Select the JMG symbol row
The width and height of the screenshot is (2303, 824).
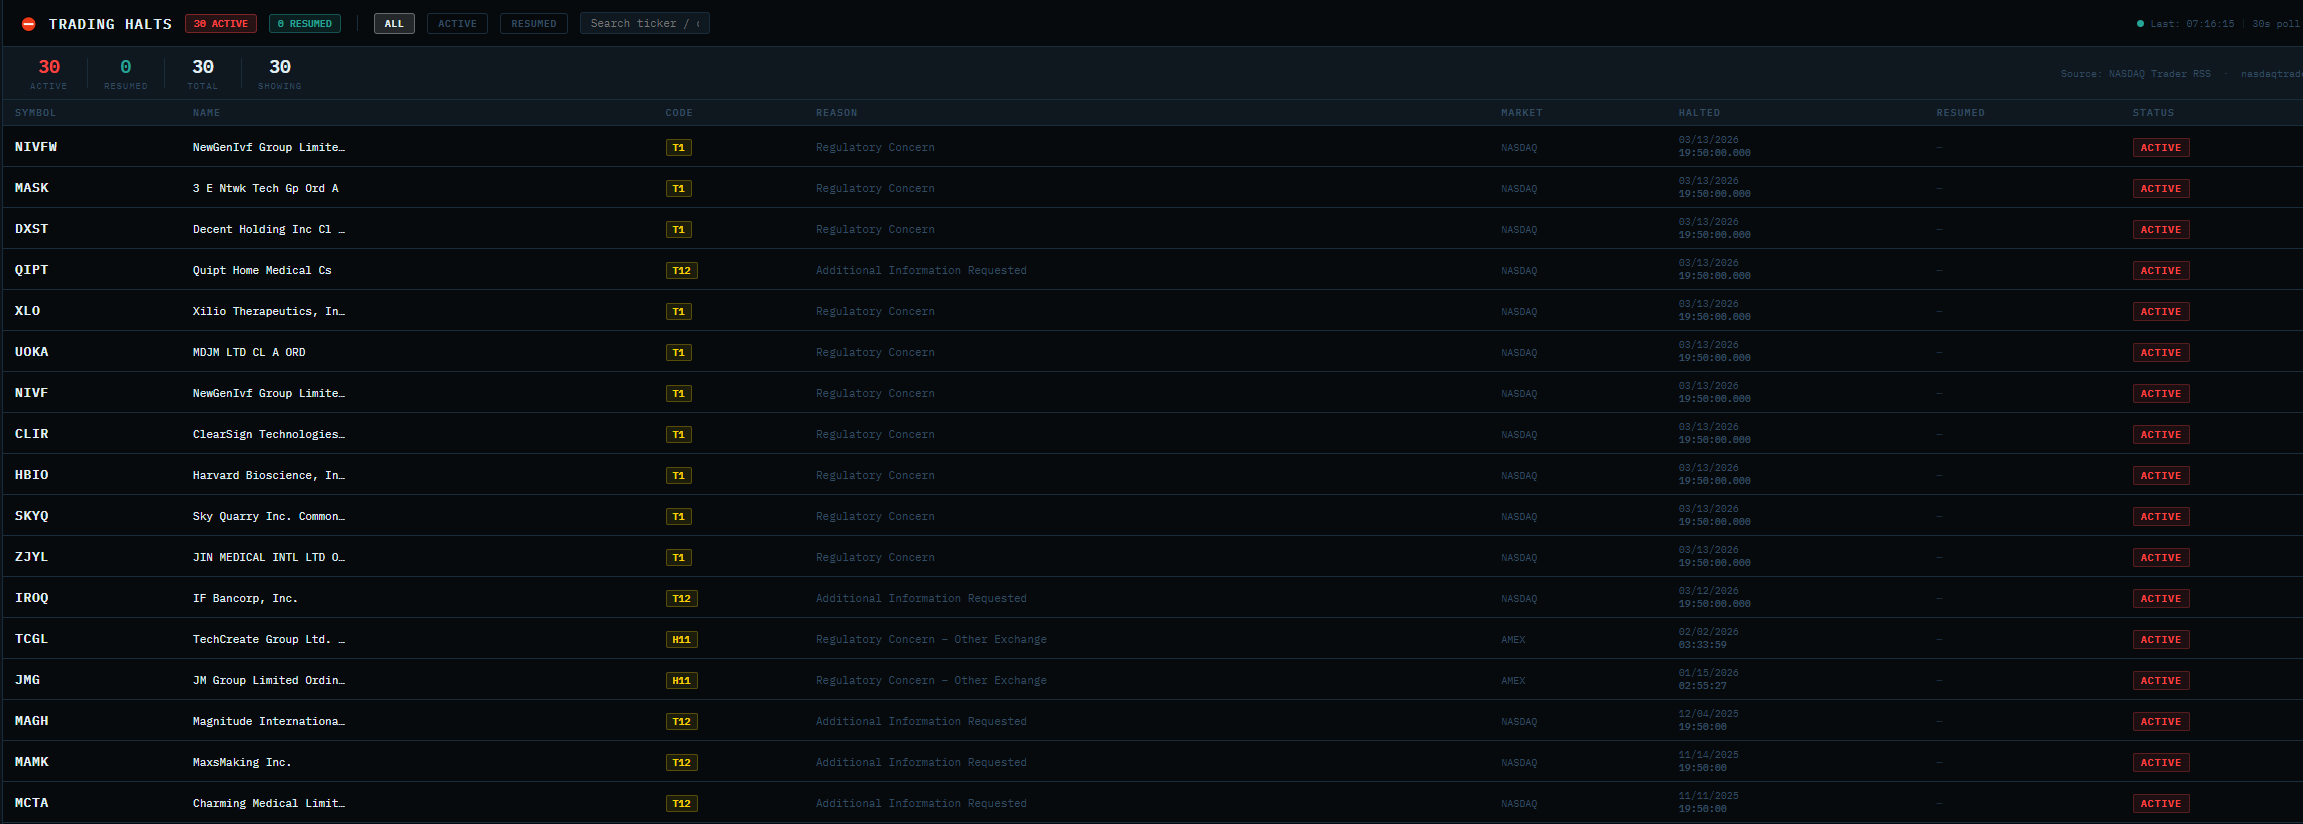[x=28, y=680]
